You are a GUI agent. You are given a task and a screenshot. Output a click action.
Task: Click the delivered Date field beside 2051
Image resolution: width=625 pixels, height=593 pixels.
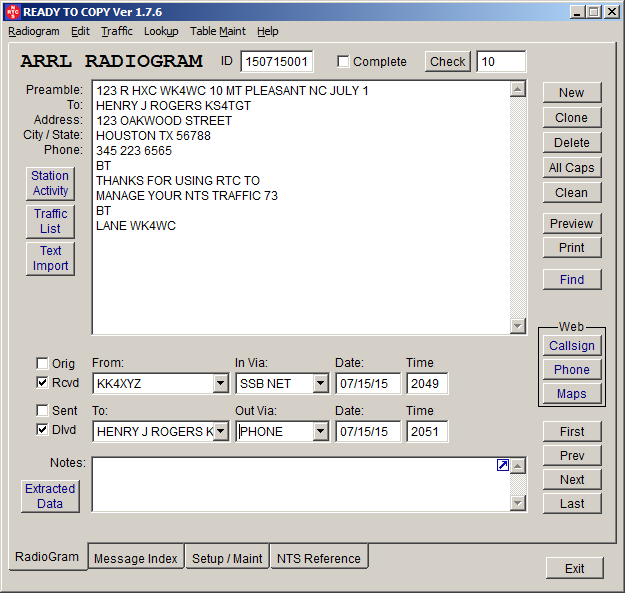click(368, 431)
